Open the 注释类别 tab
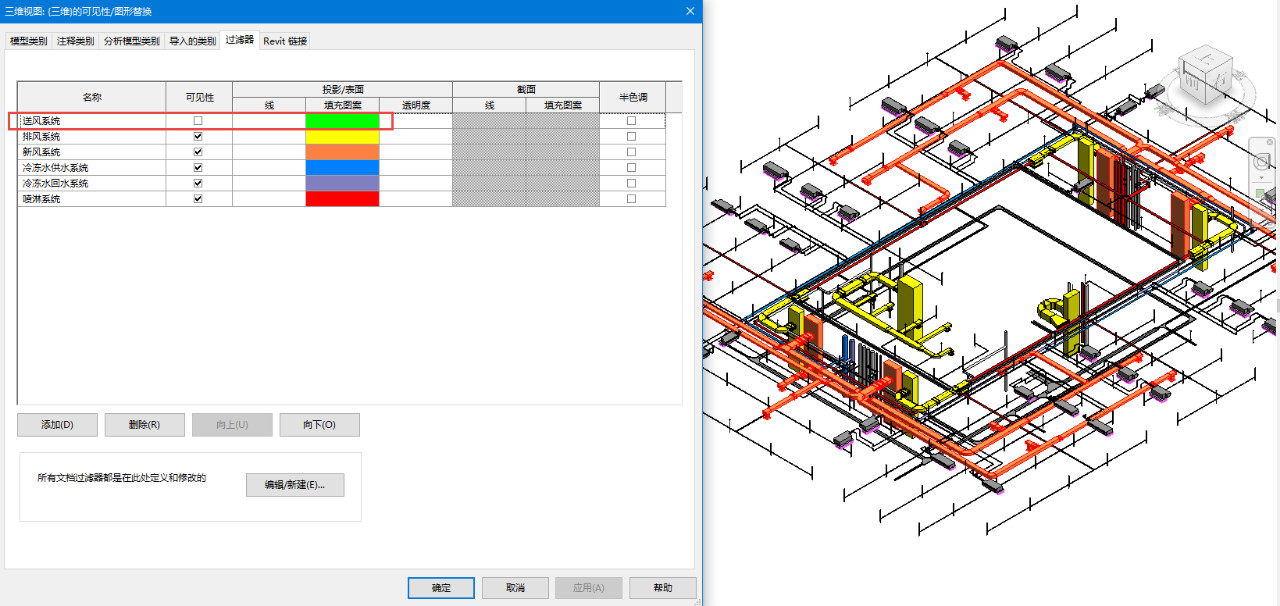Screen dimensions: 1280x606 pos(76,41)
